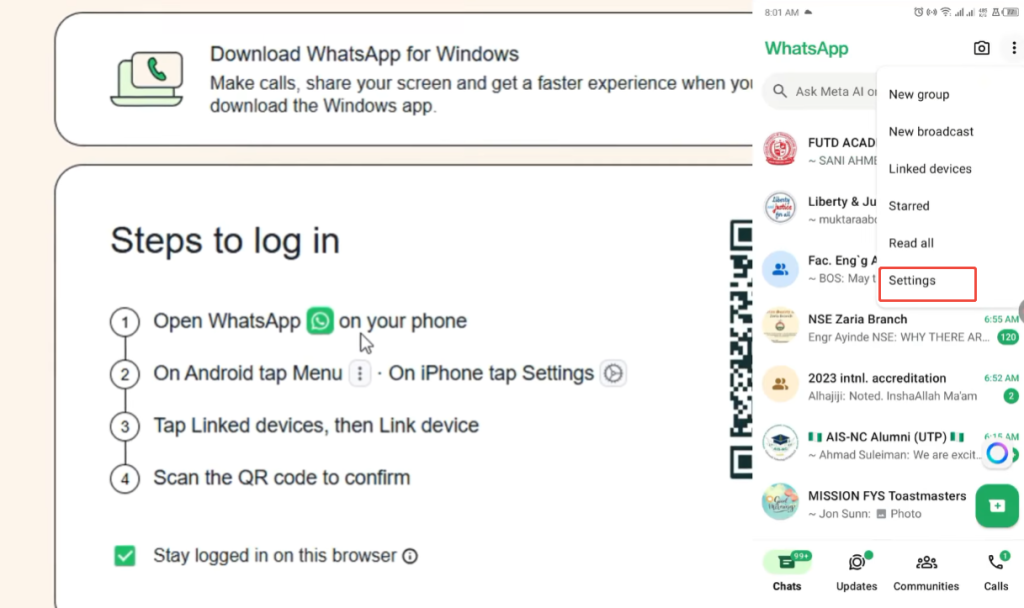Open NSE Zaria Branch avatar
Image resolution: width=1024 pixels, height=608 pixels.
780,325
